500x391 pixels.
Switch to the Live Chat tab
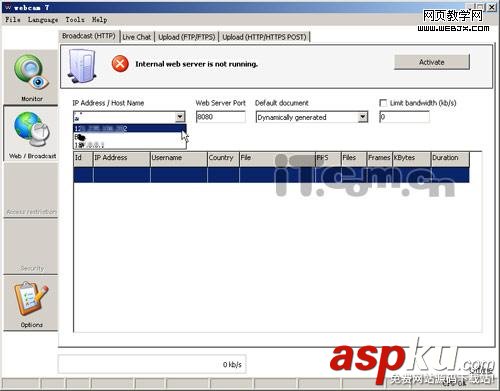pyautogui.click(x=137, y=37)
